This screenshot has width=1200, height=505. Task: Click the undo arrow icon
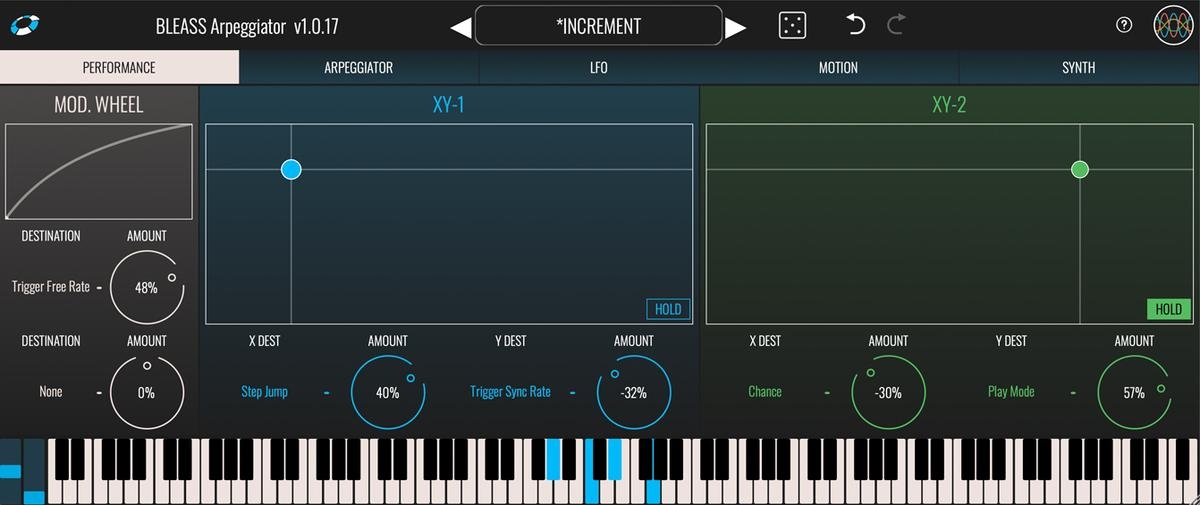(x=855, y=25)
